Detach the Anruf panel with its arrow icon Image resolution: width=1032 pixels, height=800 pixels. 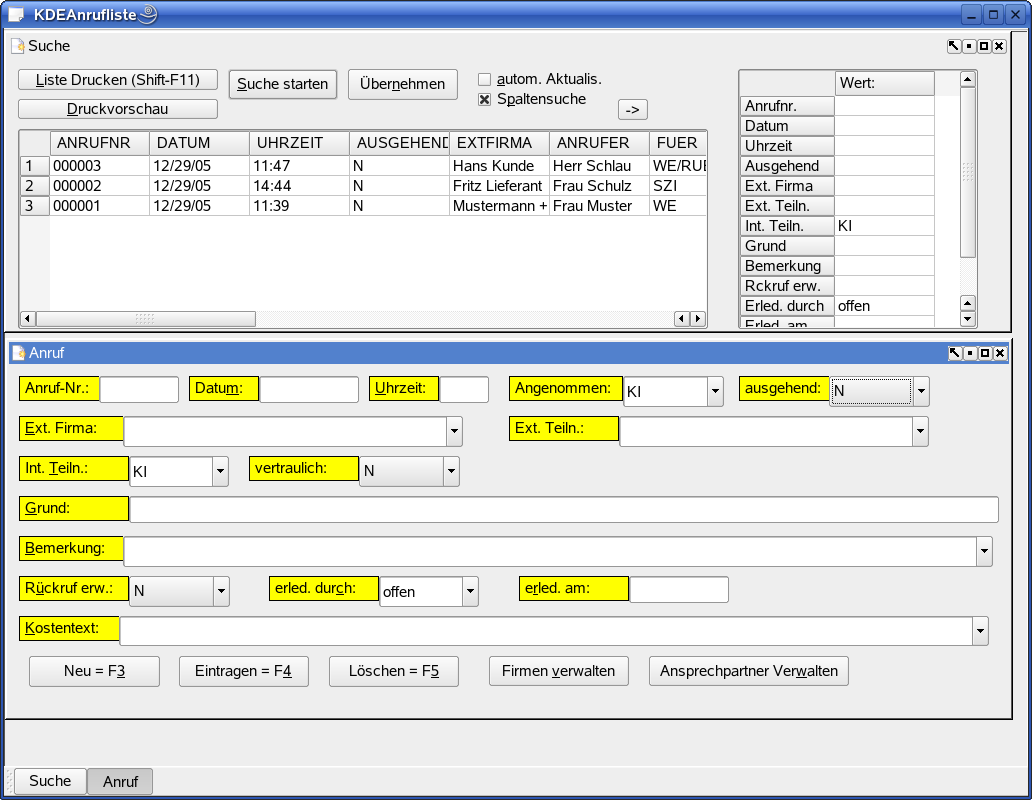click(954, 353)
